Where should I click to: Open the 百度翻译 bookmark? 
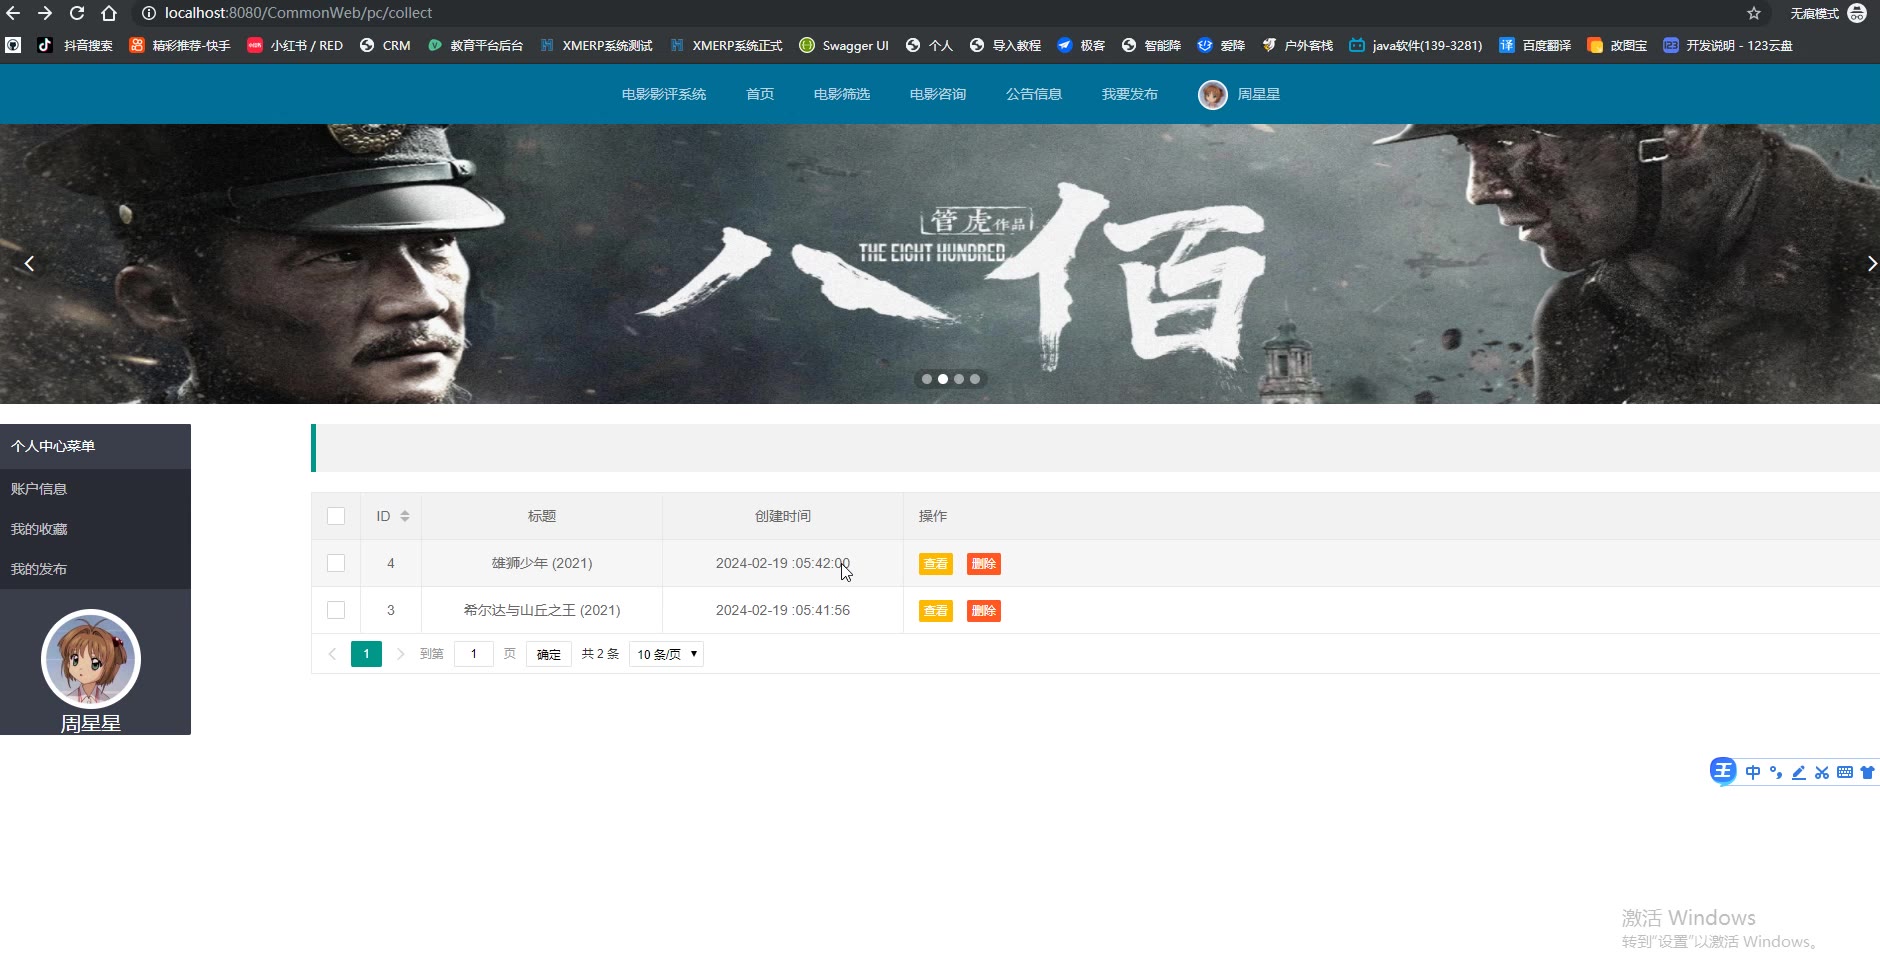[x=1535, y=45]
